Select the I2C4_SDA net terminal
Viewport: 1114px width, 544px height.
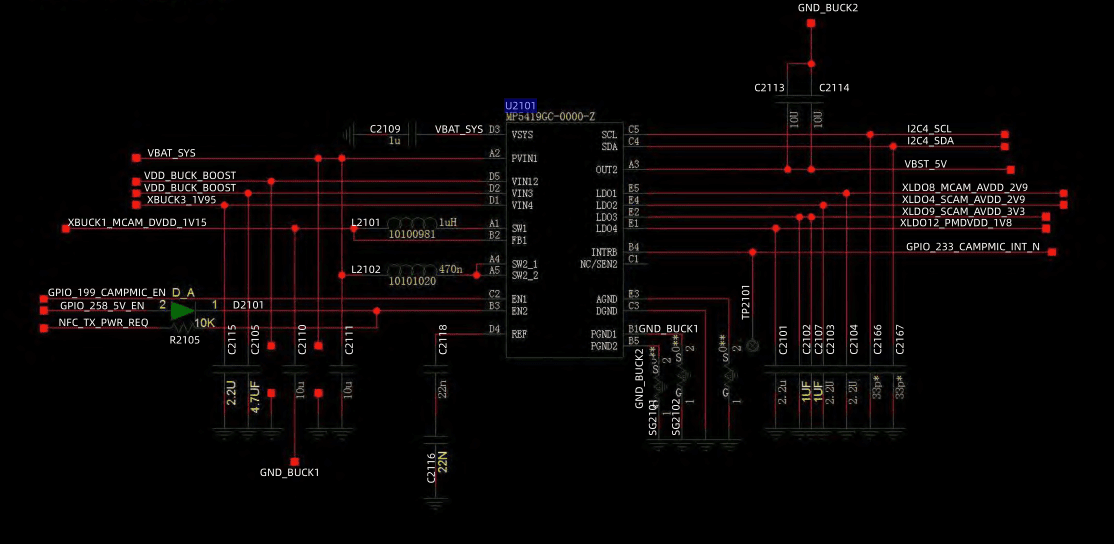tap(1005, 146)
